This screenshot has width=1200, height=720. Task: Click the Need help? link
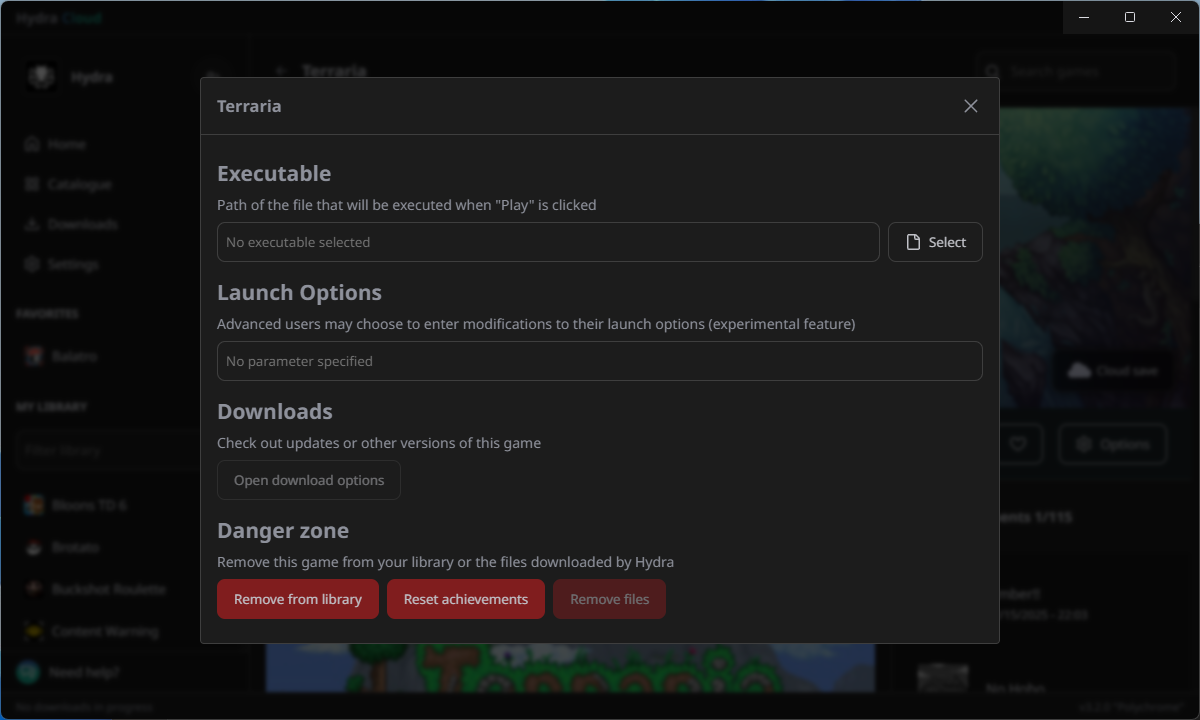(83, 672)
